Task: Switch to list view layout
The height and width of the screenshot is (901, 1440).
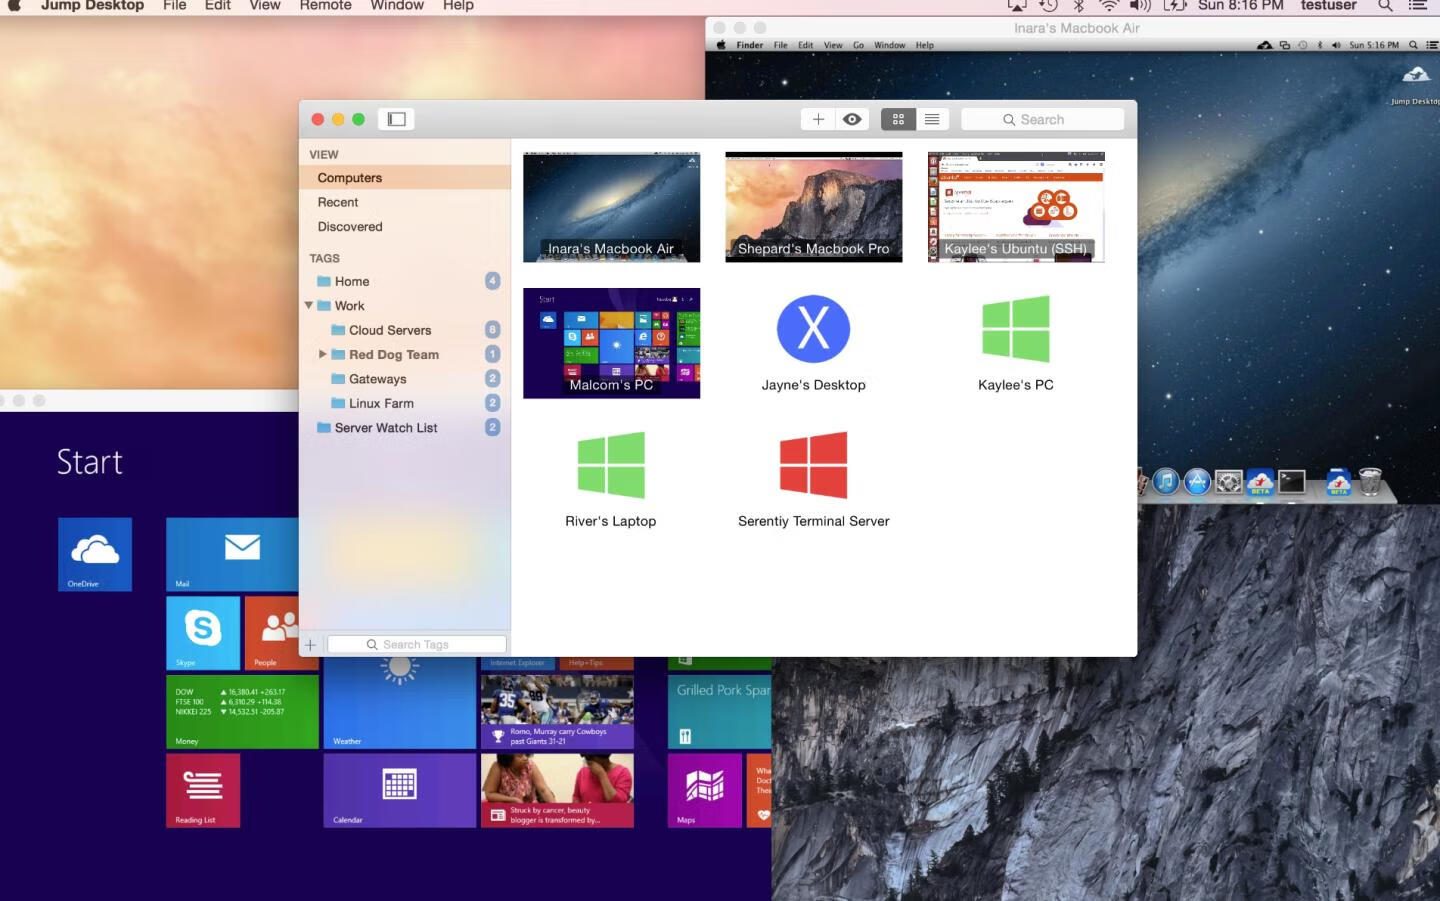Action: pos(932,119)
